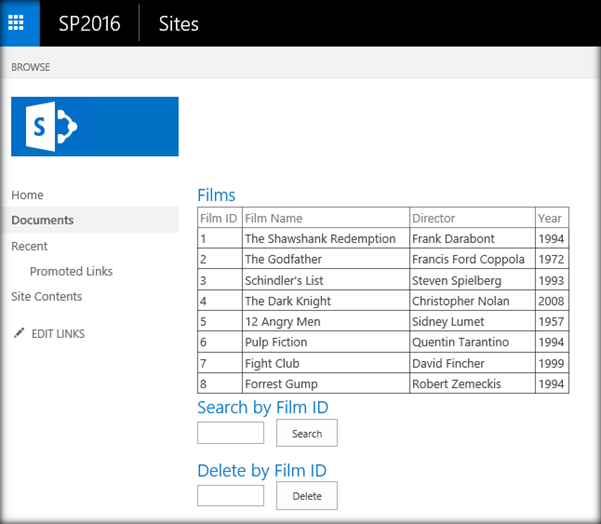Click the SharePoint site logo
The height and width of the screenshot is (524, 601).
(95, 126)
